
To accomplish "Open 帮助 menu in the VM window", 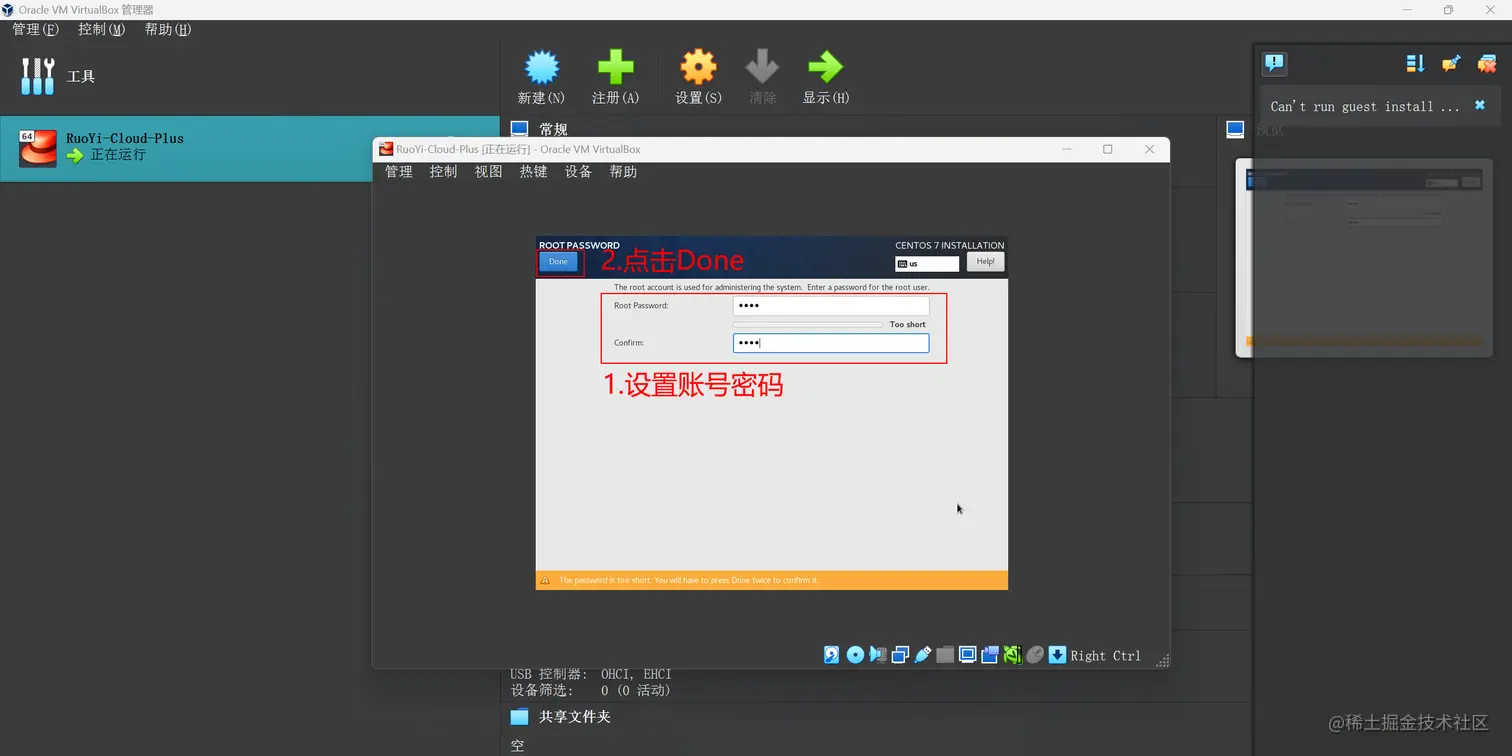I will point(623,172).
